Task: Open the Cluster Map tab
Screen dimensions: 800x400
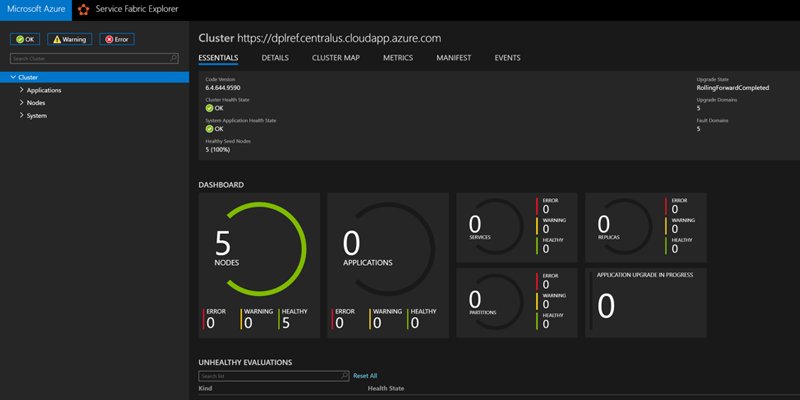Action: pos(336,58)
